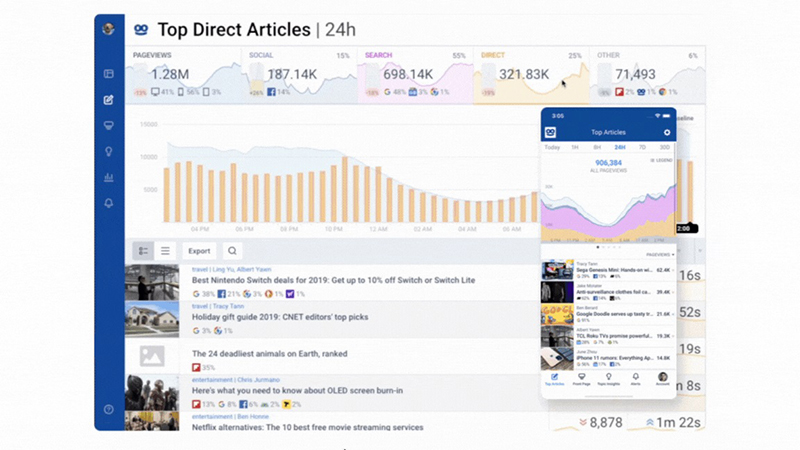The width and height of the screenshot is (800, 450).
Task: Click the bell alerts icon in sidebar
Action: coord(108,203)
